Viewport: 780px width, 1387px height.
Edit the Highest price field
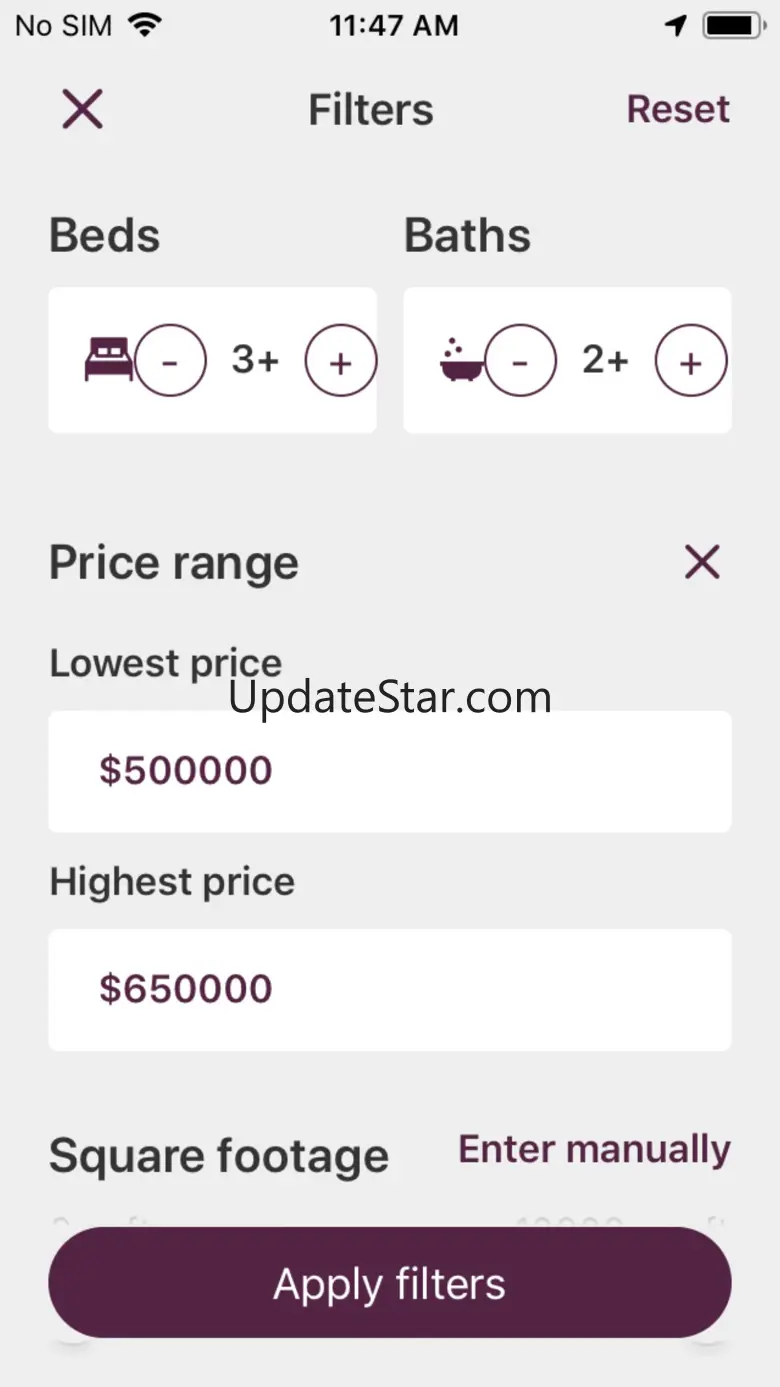coord(390,989)
